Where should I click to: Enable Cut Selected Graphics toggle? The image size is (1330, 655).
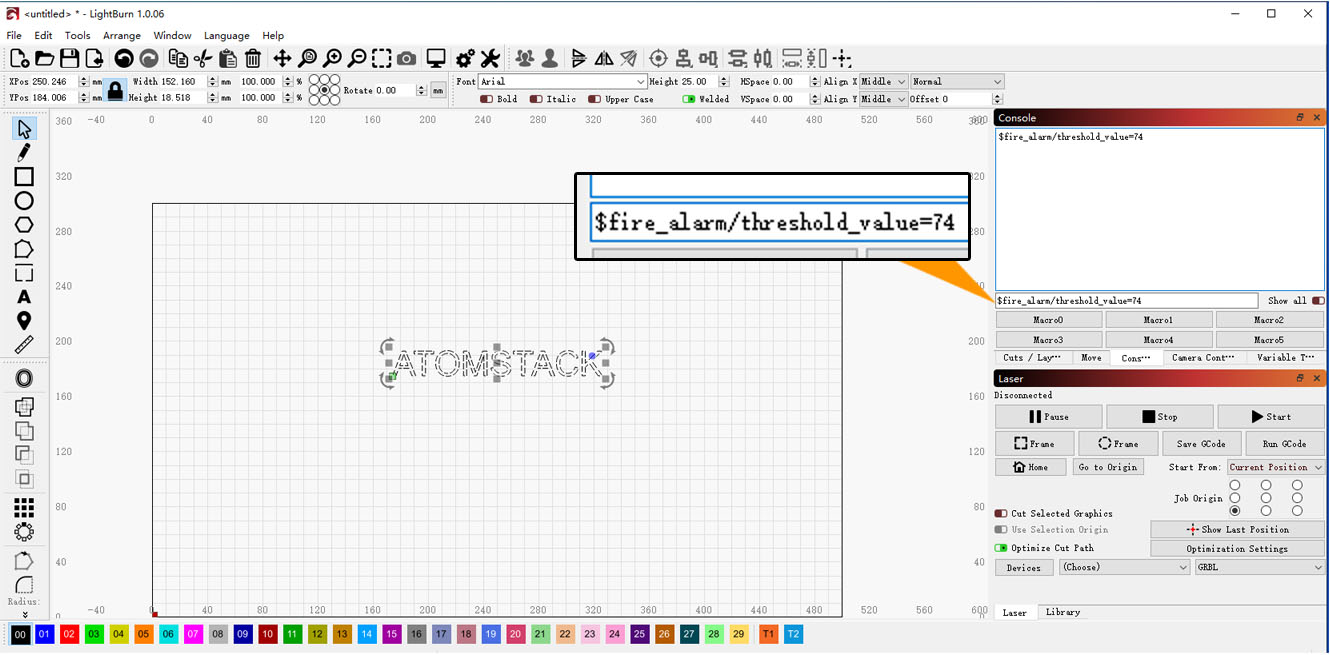(x=1001, y=513)
